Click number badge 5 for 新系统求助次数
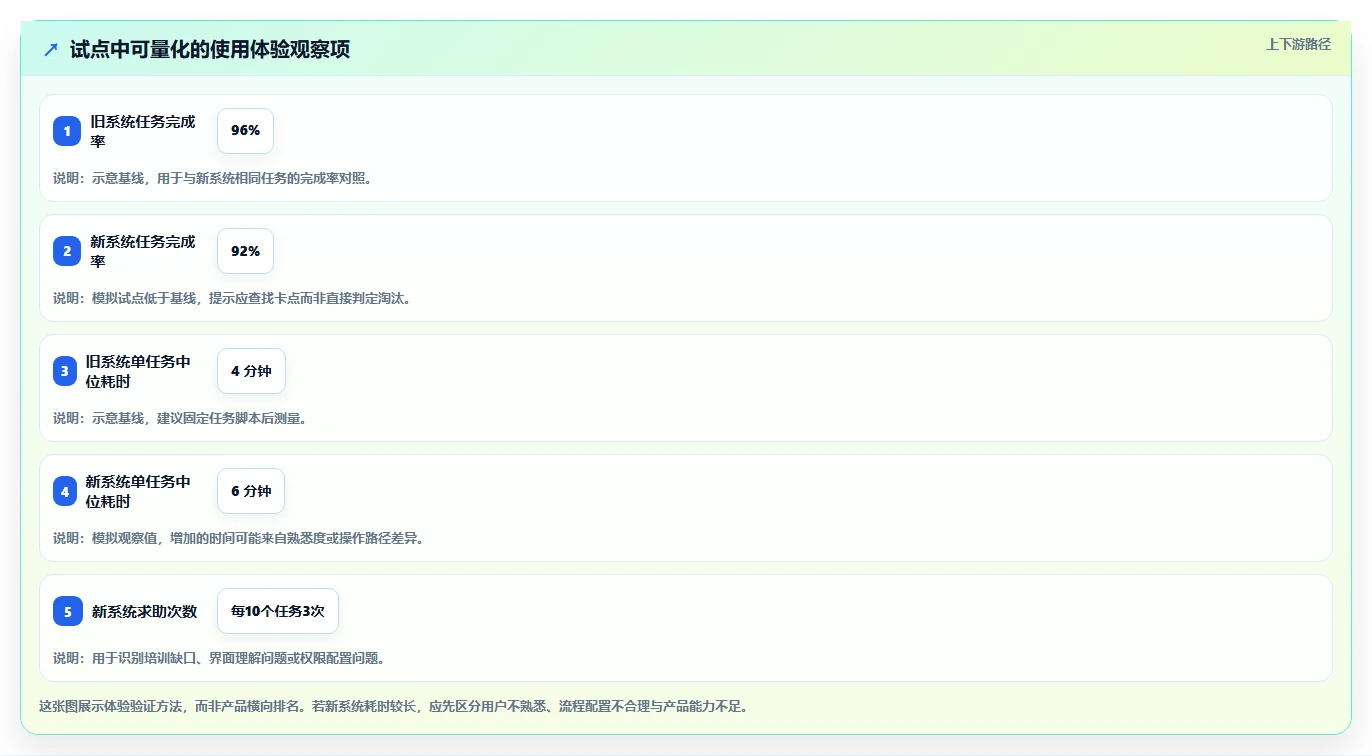The height and width of the screenshot is (756, 1372). (68, 611)
